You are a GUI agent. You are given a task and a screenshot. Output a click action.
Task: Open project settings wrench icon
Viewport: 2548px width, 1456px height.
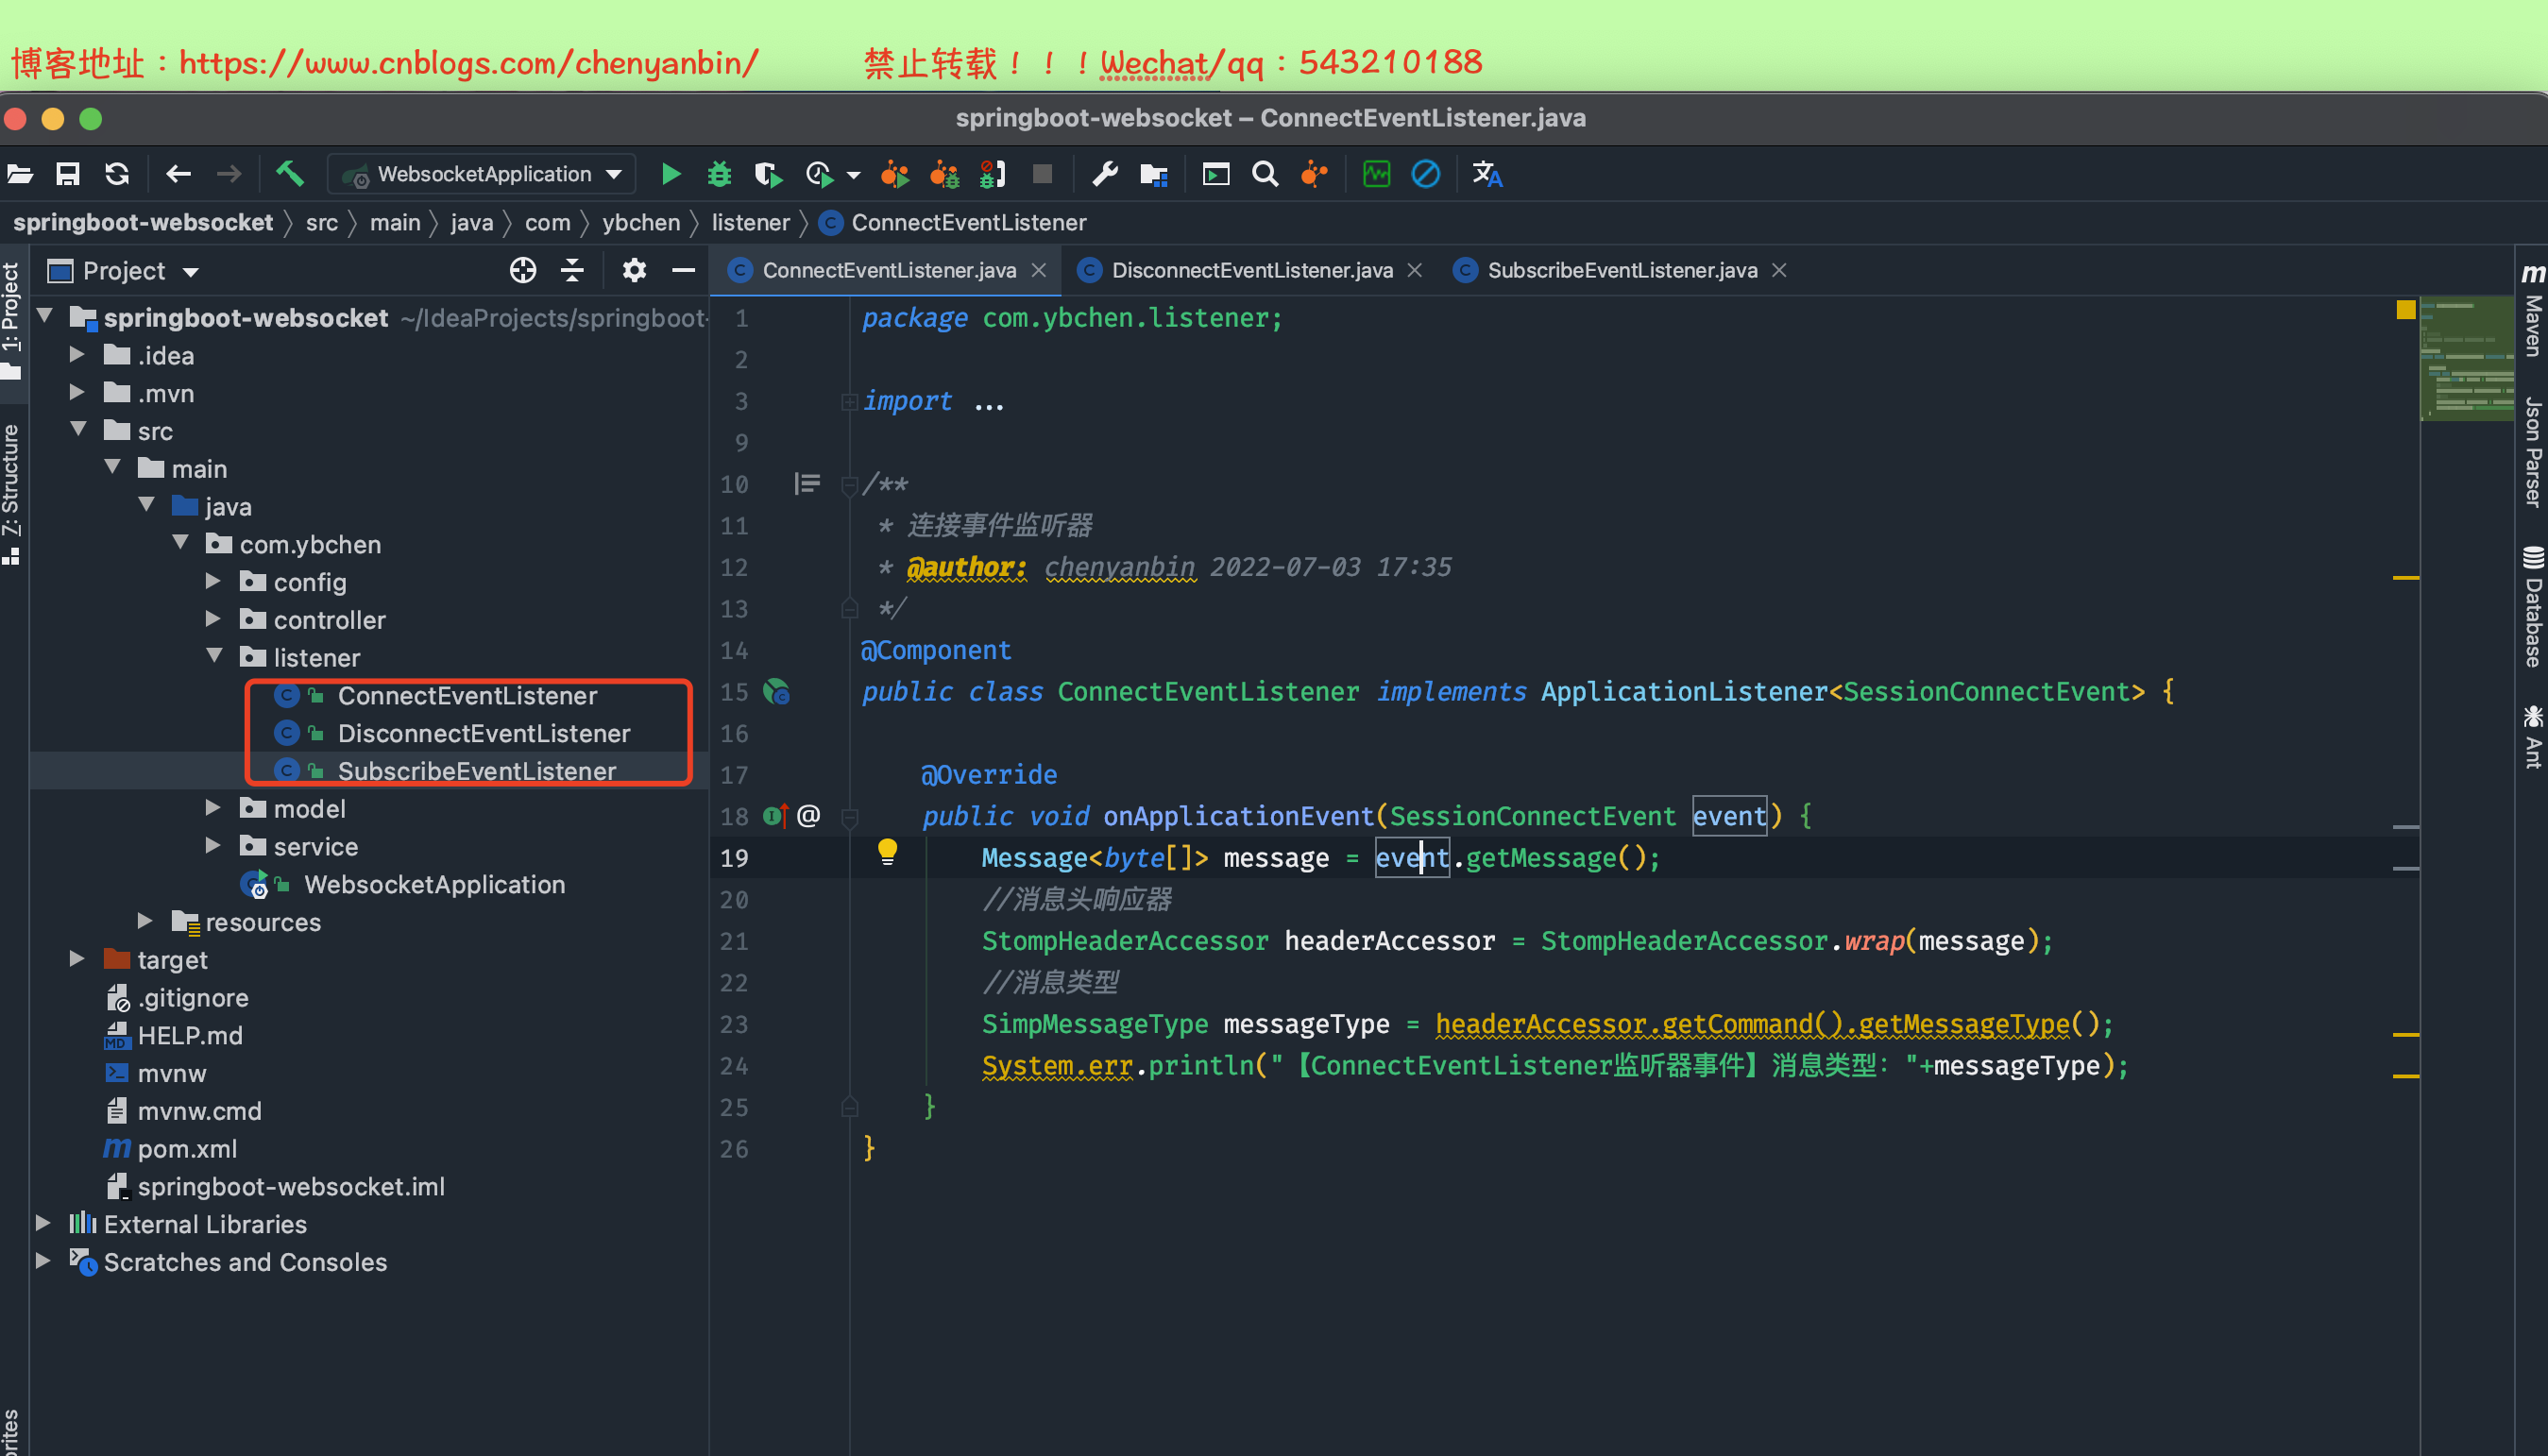tap(1104, 174)
